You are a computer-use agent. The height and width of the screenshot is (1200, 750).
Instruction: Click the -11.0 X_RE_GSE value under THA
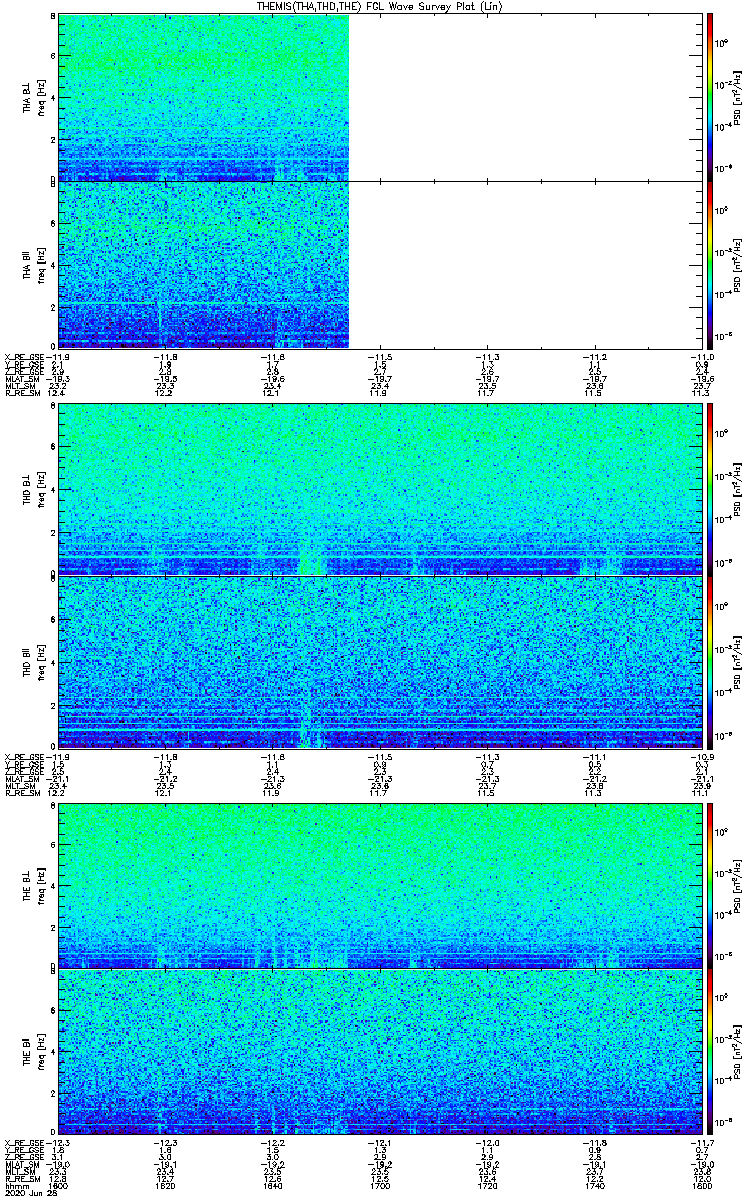[702, 356]
